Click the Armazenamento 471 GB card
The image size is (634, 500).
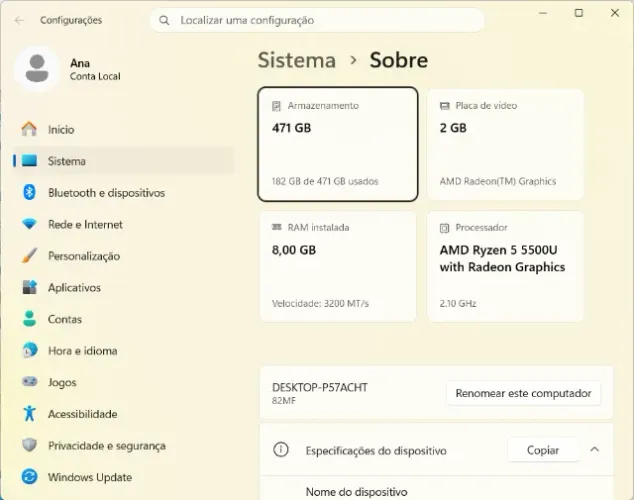click(338, 144)
